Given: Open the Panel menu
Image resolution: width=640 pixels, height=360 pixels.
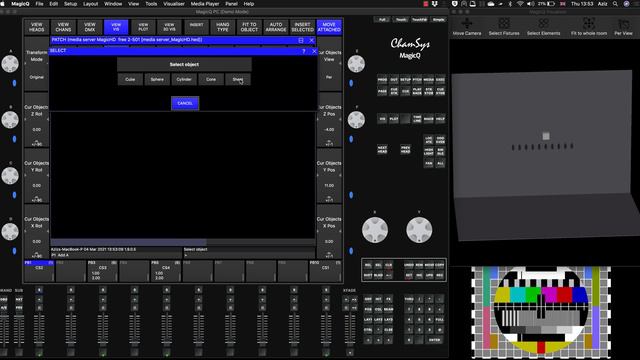Looking at the screenshot, I should pos(231,4).
